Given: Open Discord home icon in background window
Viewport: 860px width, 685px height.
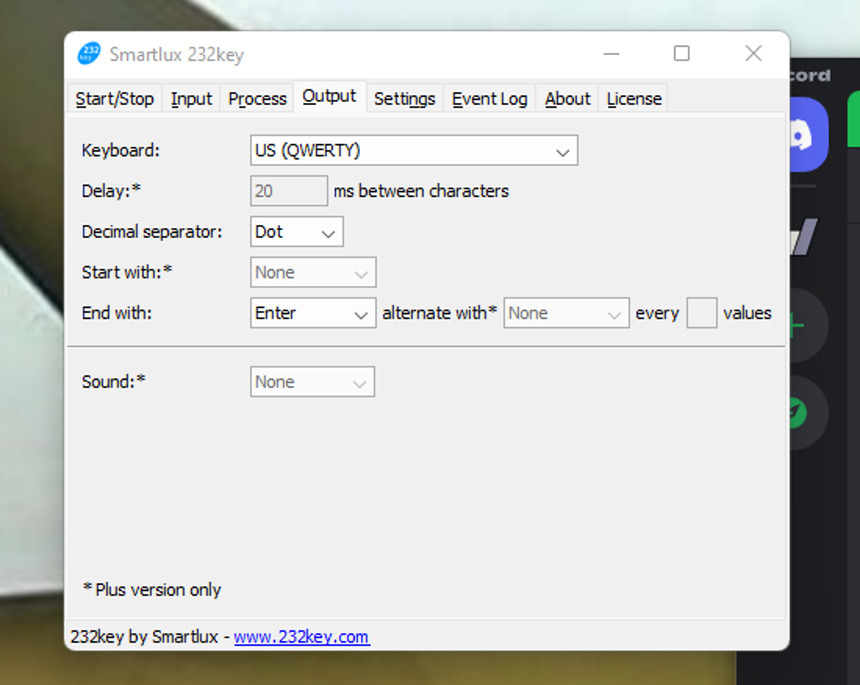Looking at the screenshot, I should [808, 134].
